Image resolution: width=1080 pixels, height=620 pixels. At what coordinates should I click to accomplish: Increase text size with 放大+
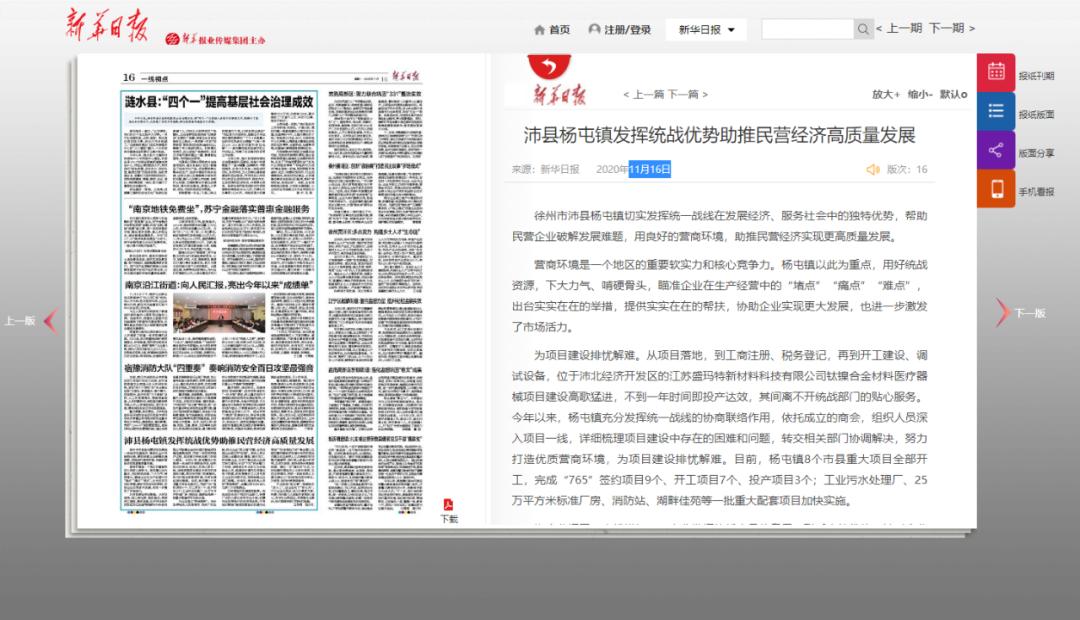click(x=885, y=94)
